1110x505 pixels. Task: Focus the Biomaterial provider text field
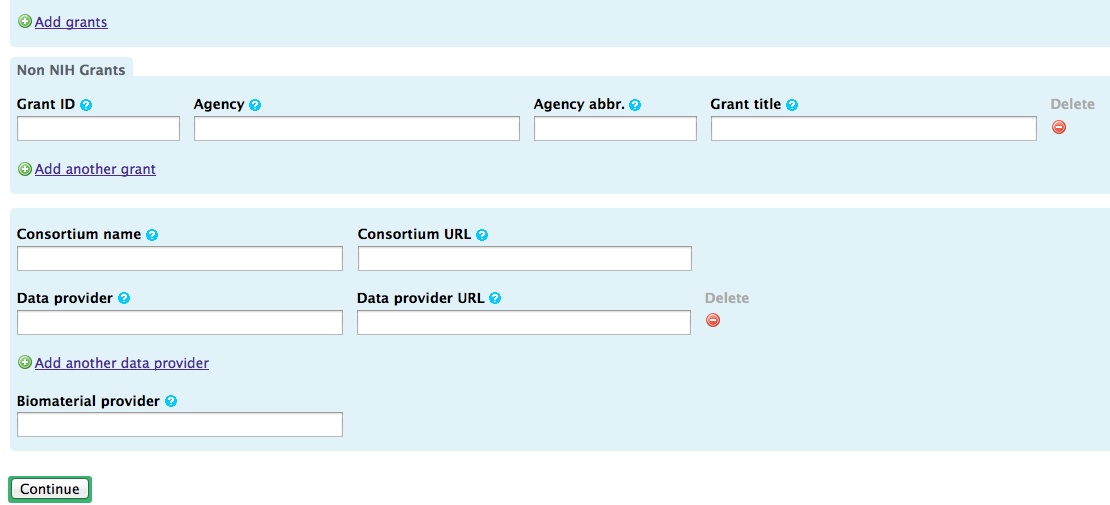pos(180,424)
